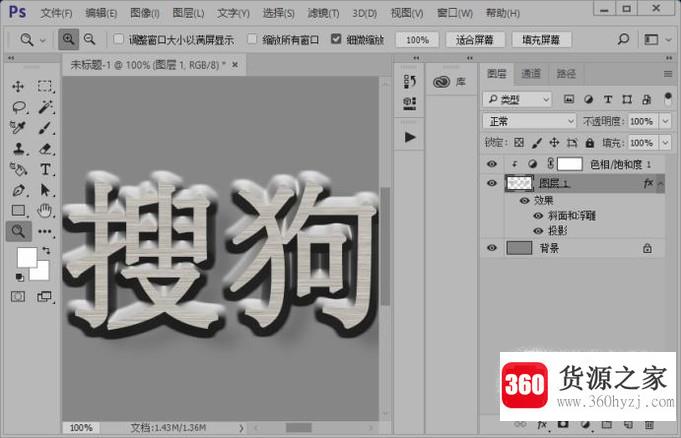Check 缩放所有窗口 checkbox
Image resolution: width=681 pixels, height=438 pixels.
pyautogui.click(x=252, y=39)
